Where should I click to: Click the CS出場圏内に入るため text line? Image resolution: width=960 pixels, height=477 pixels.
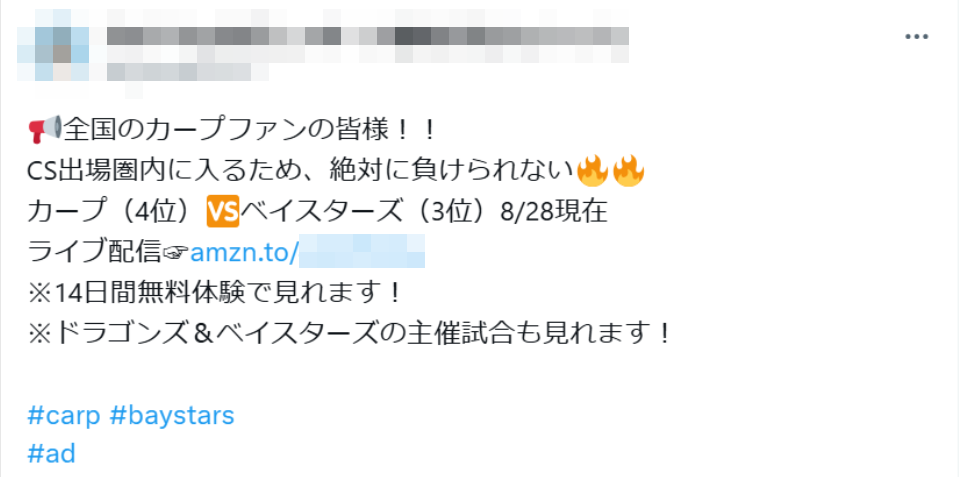pyautogui.click(x=301, y=171)
